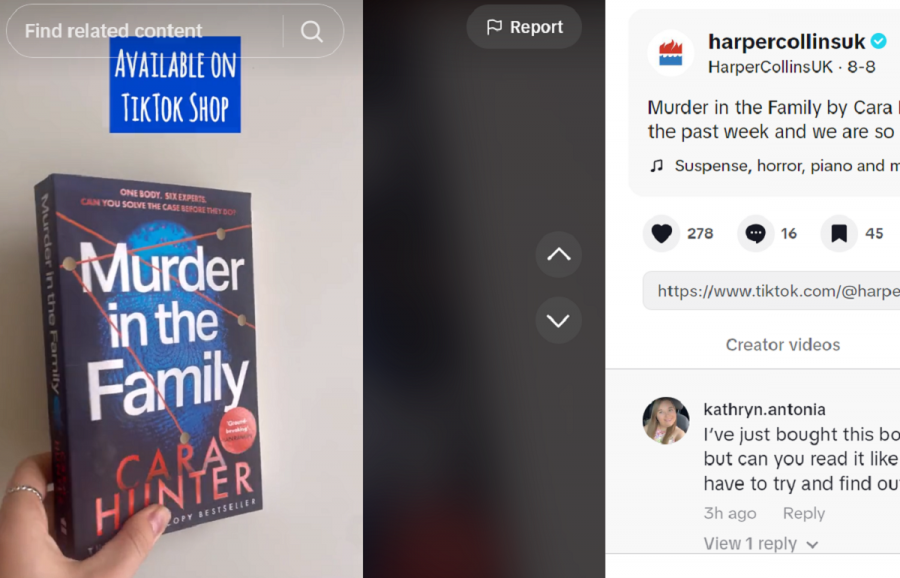
Task: Click the Report flag button
Action: point(524,27)
